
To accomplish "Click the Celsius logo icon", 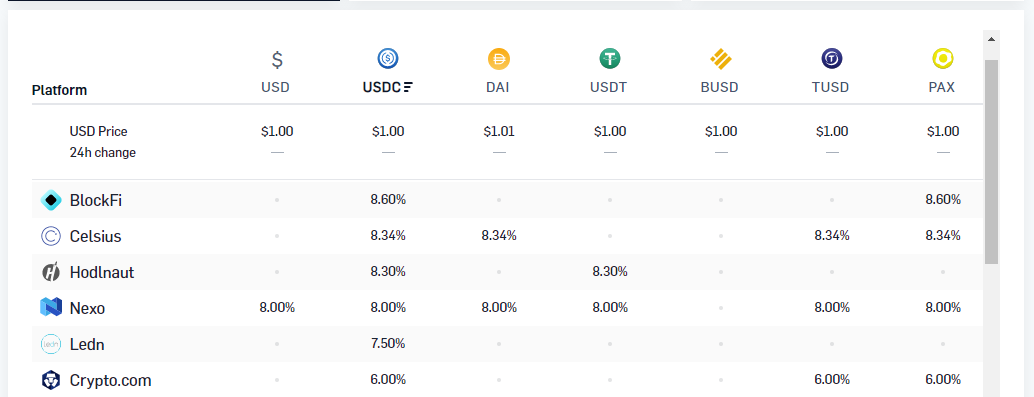I will coord(51,236).
